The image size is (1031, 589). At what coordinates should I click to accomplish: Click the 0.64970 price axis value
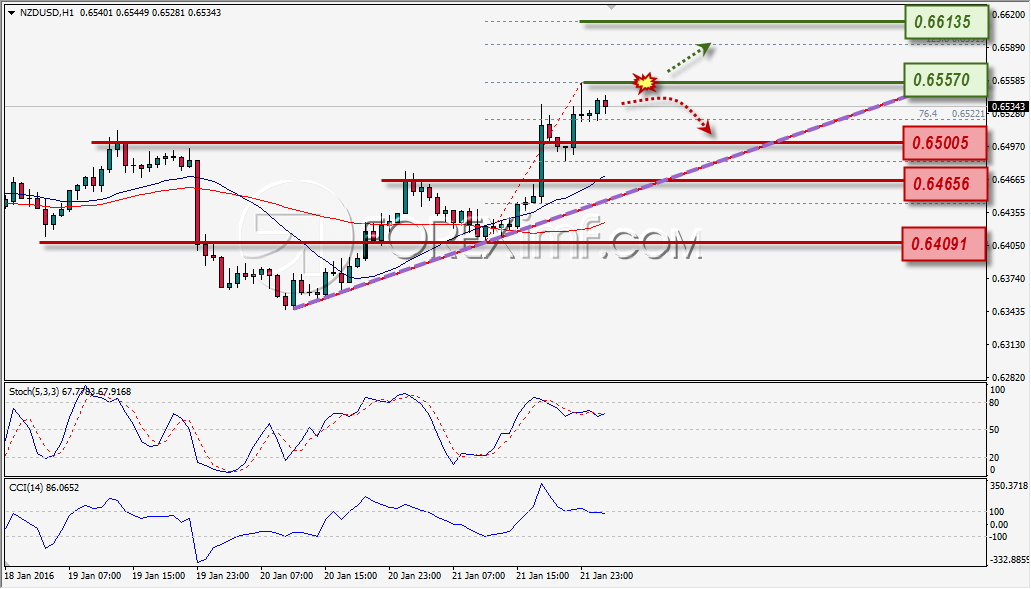1008,147
